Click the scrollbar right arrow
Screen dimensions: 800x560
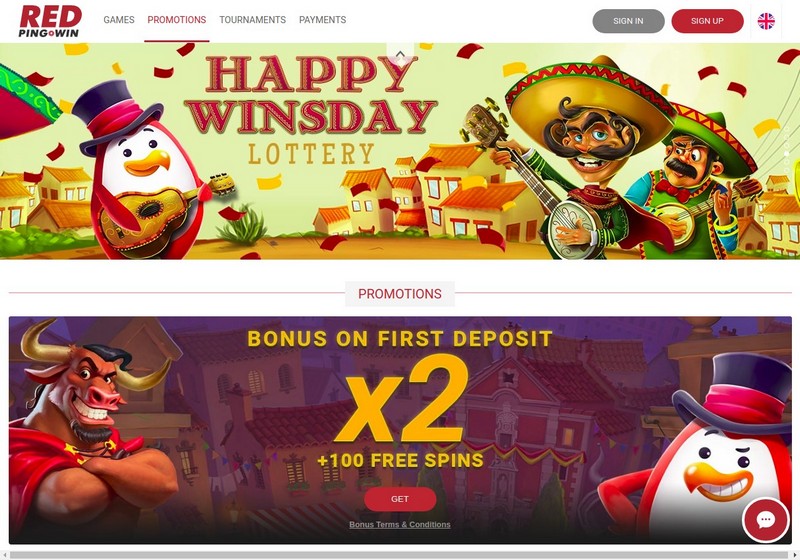[795, 555]
